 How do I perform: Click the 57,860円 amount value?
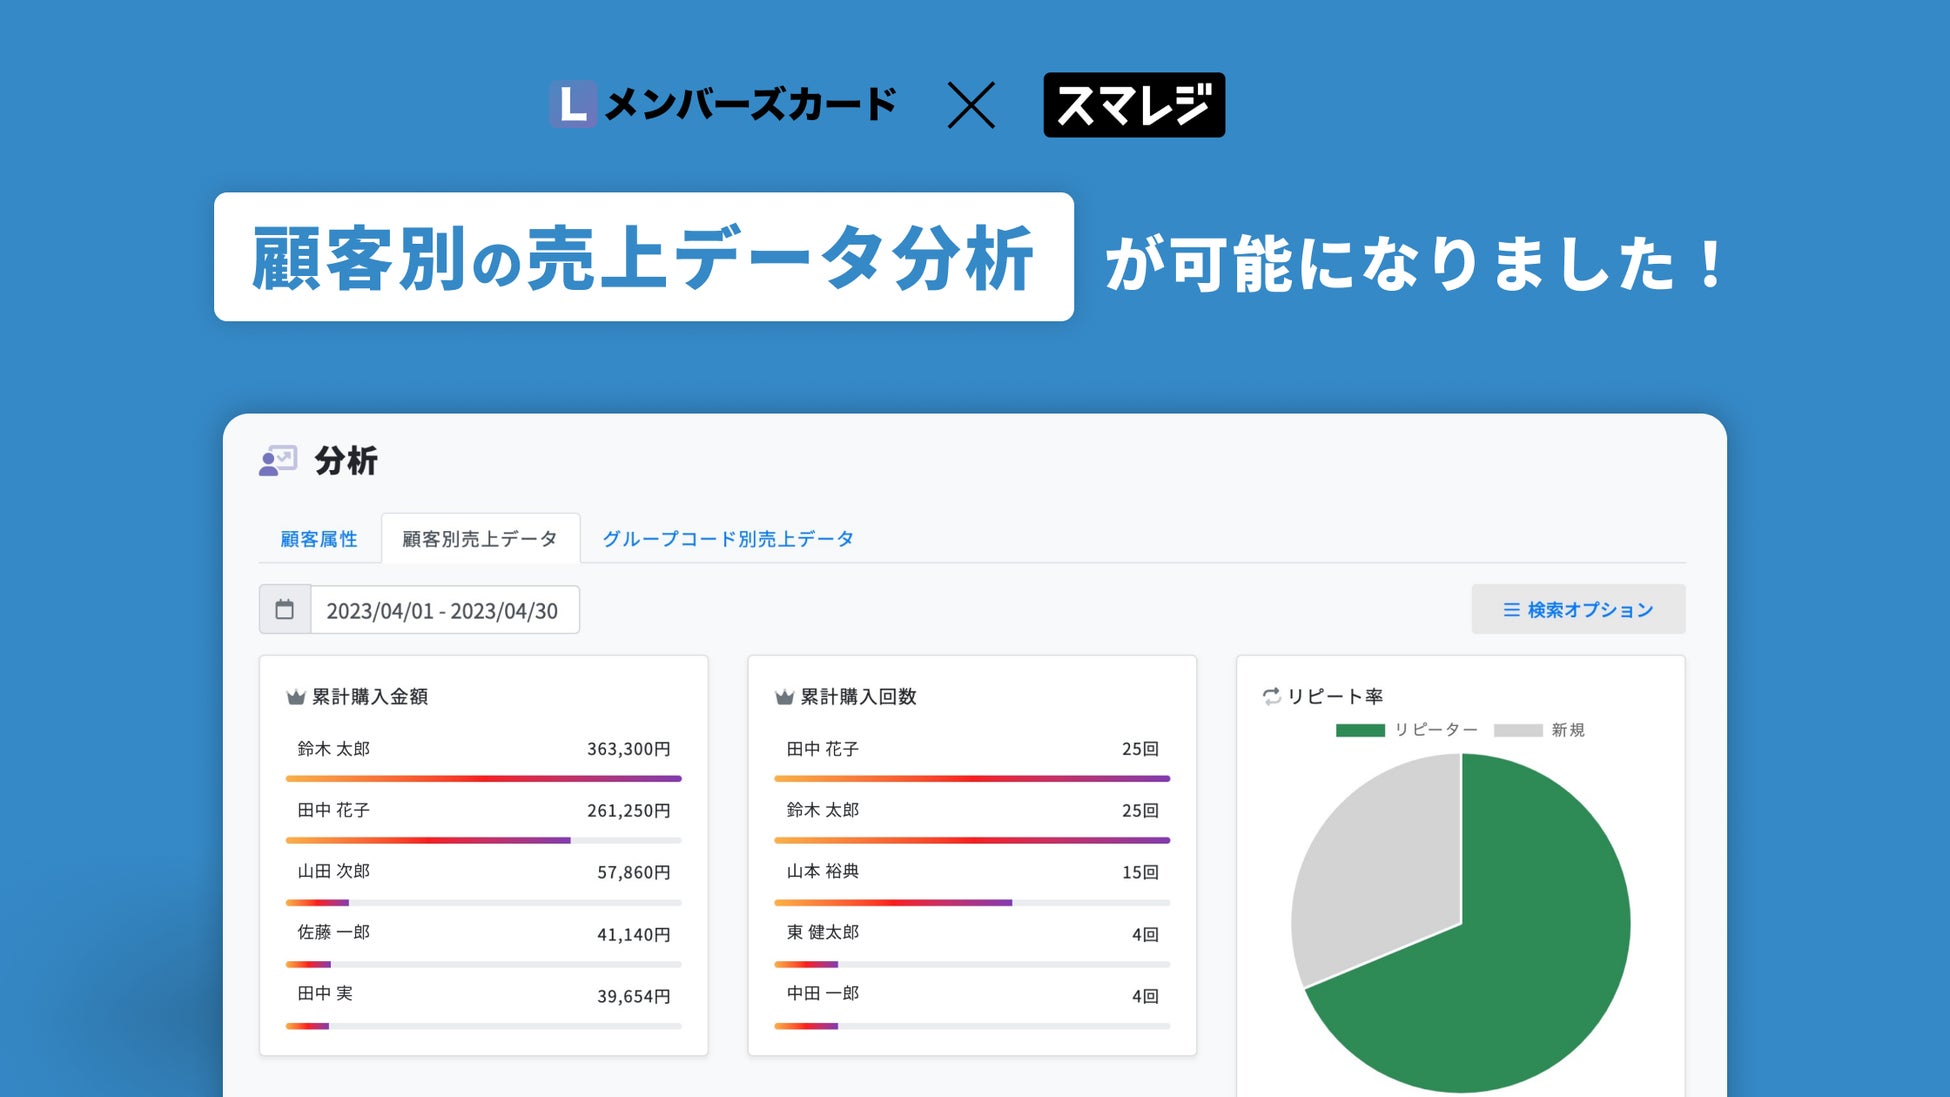pos(634,873)
